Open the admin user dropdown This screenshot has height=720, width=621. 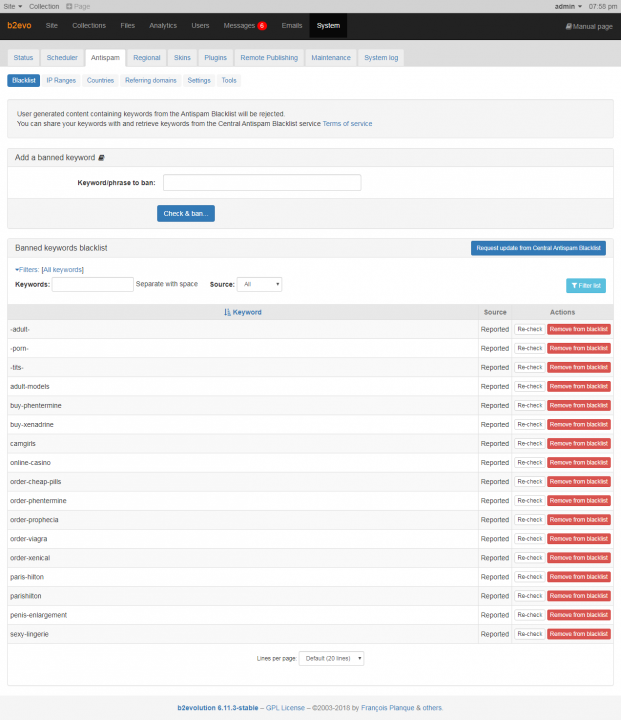coord(568,6)
